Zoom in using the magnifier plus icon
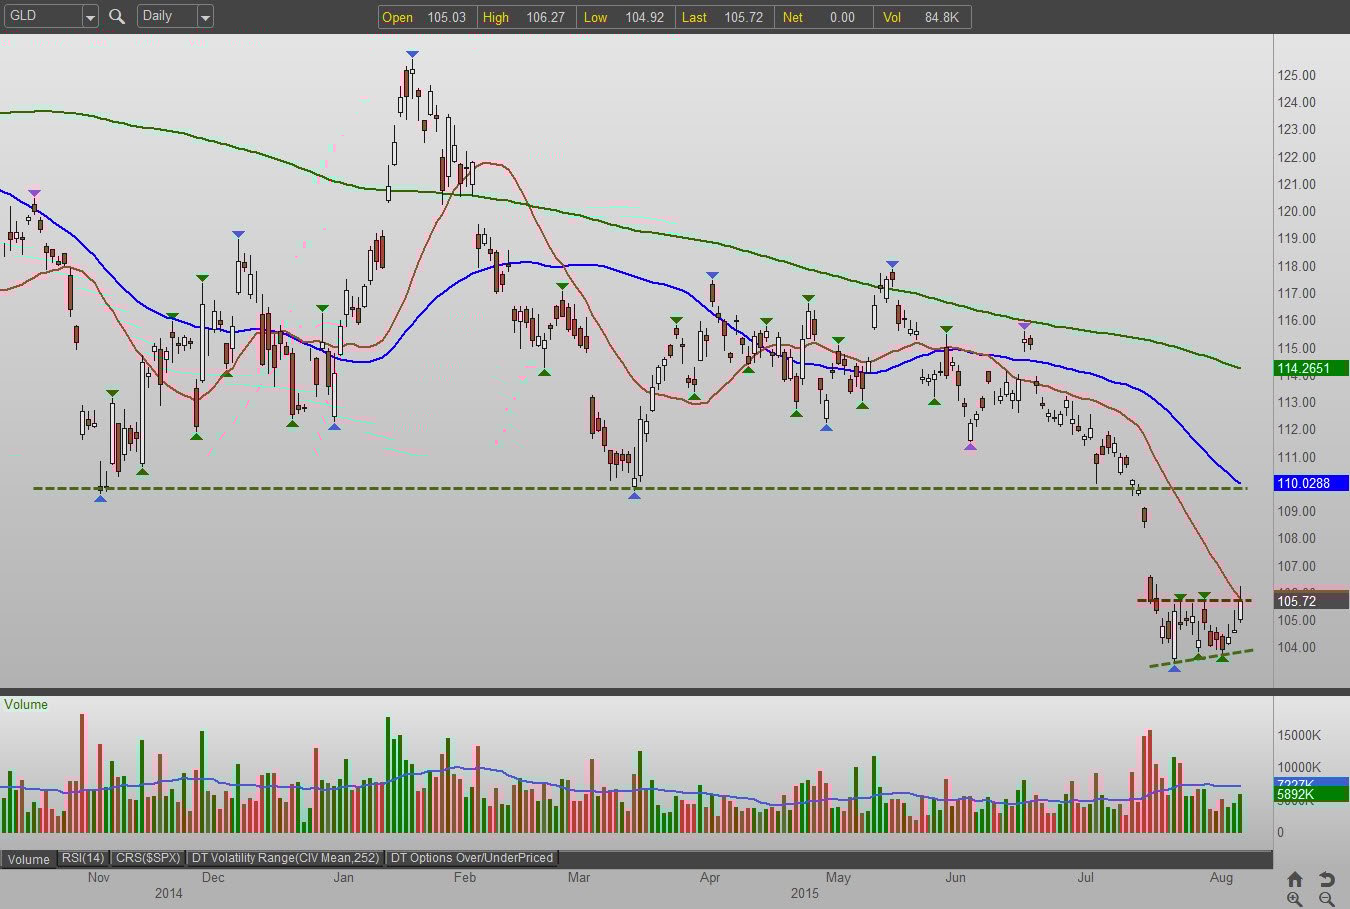 1294,898
